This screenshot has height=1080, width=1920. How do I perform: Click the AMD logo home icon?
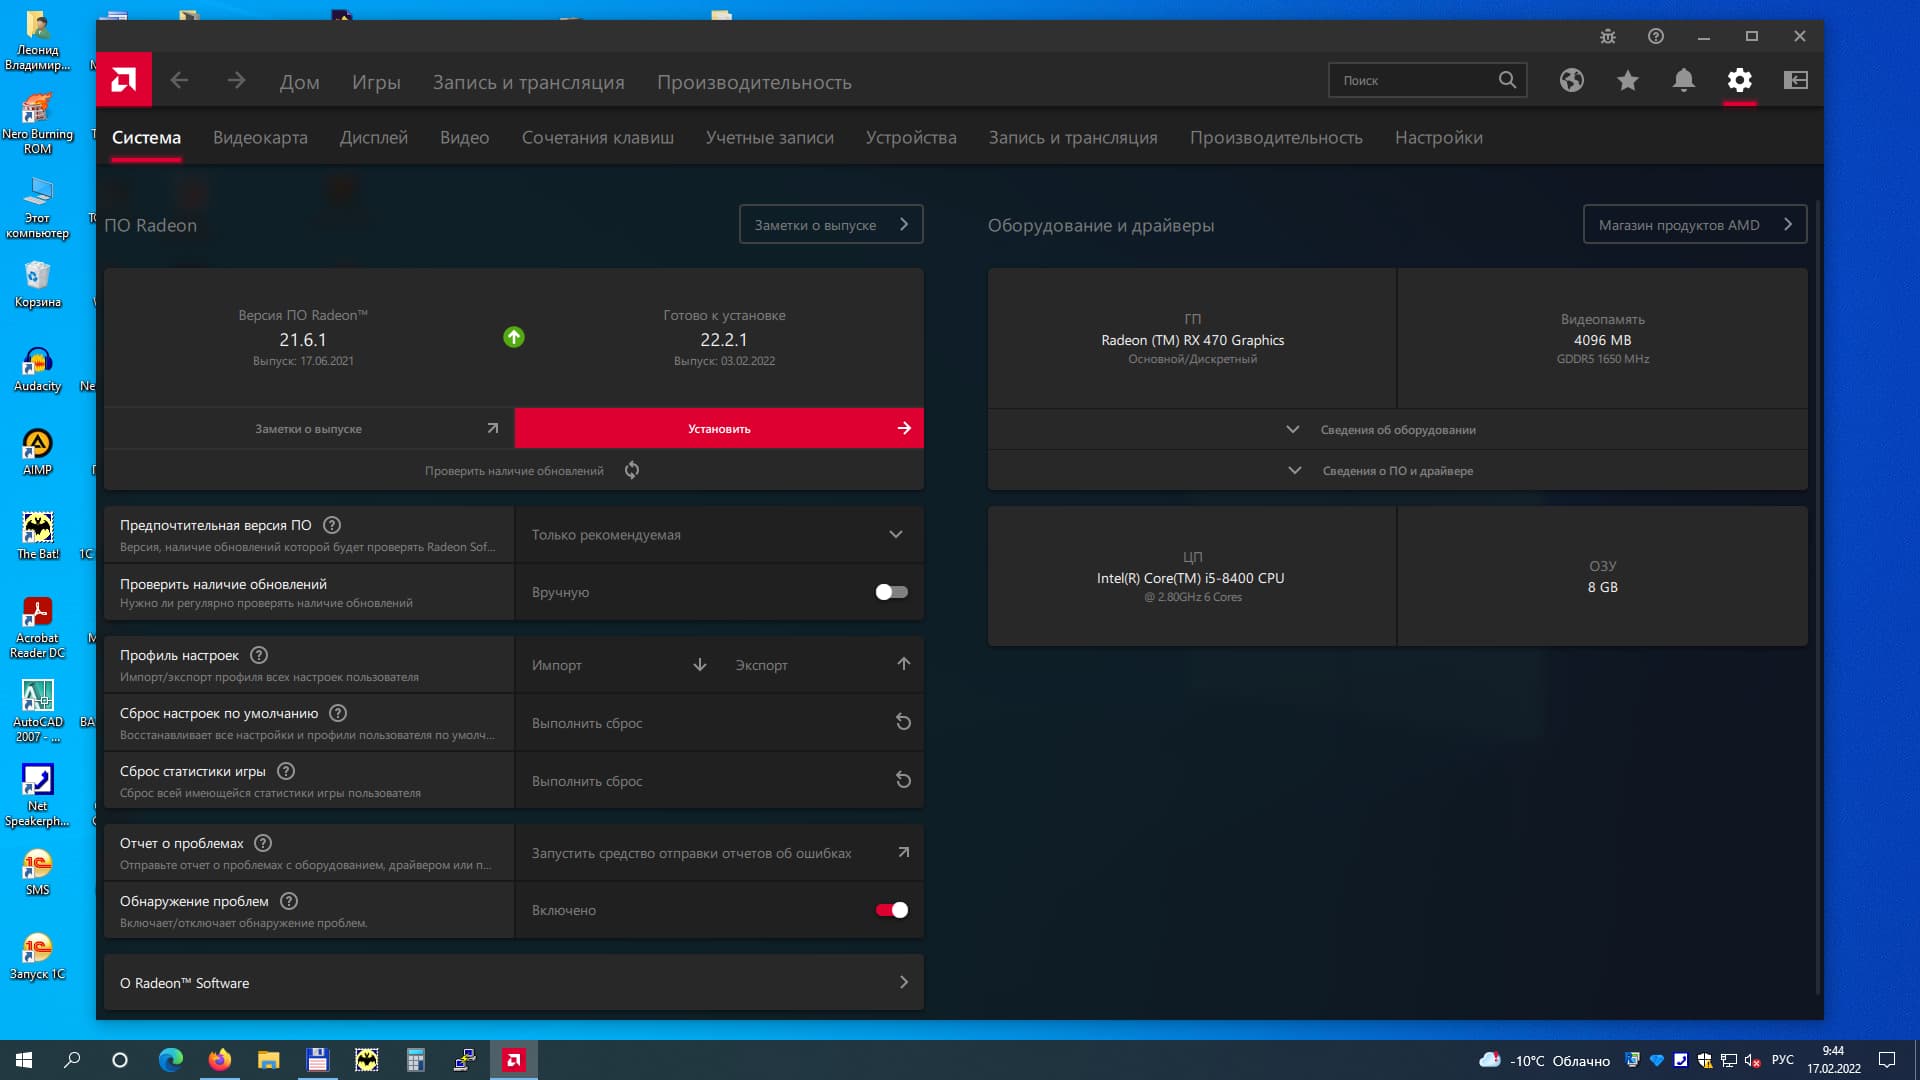tap(124, 80)
